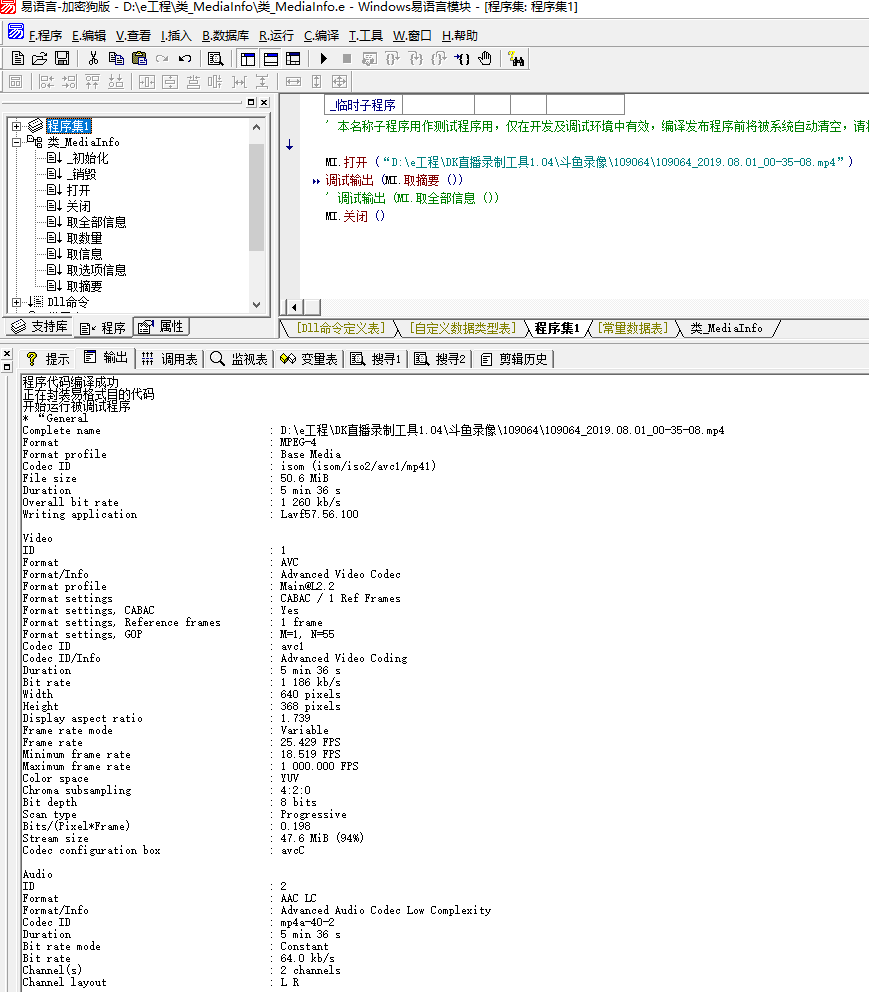Click the Copy toolbar icon
This screenshot has height=992, width=869.
pos(116,59)
